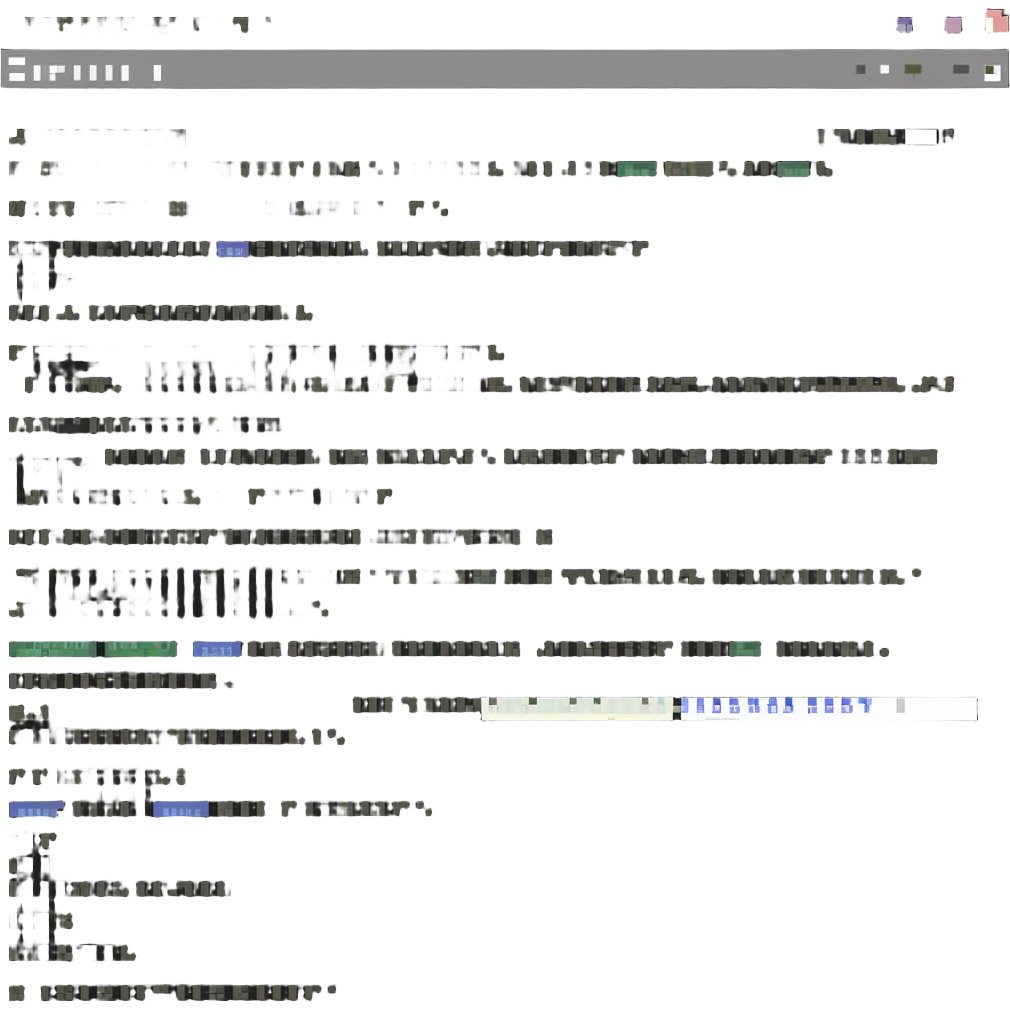Click the second blue highlighted word near bottom
The image size is (1010, 1010).
[x=180, y=810]
